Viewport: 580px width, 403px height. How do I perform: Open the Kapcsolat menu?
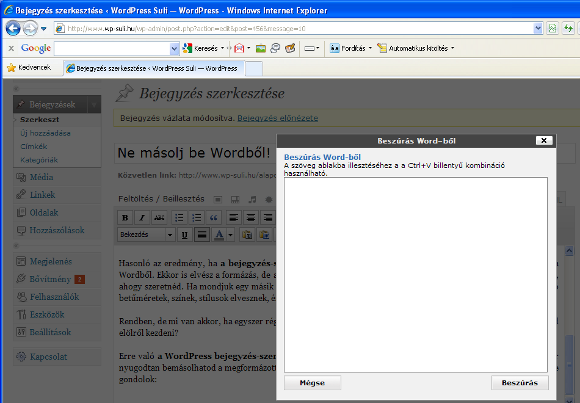[48, 357]
